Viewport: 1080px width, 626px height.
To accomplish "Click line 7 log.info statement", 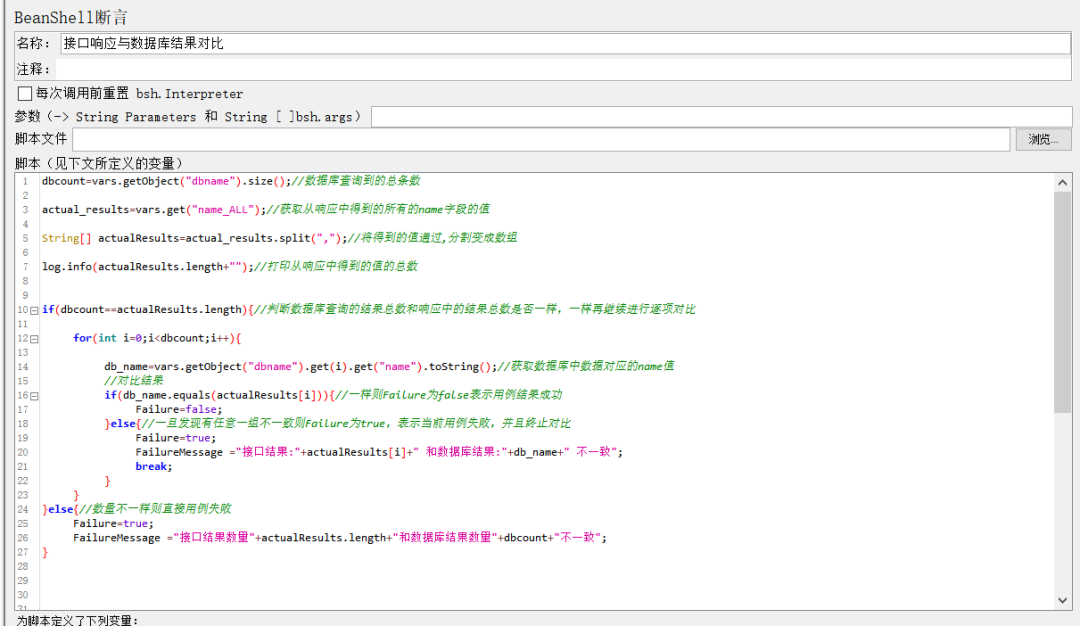I will pos(229,267).
